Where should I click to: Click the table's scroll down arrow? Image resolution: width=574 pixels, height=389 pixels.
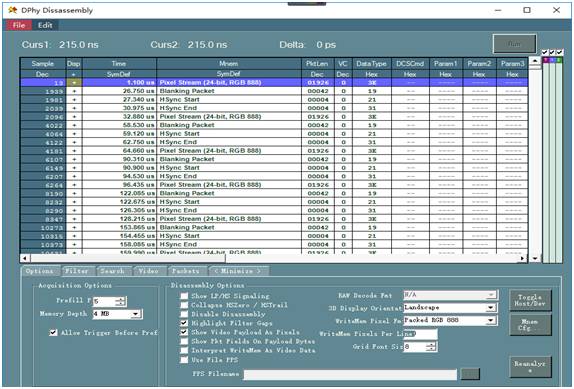[535, 258]
